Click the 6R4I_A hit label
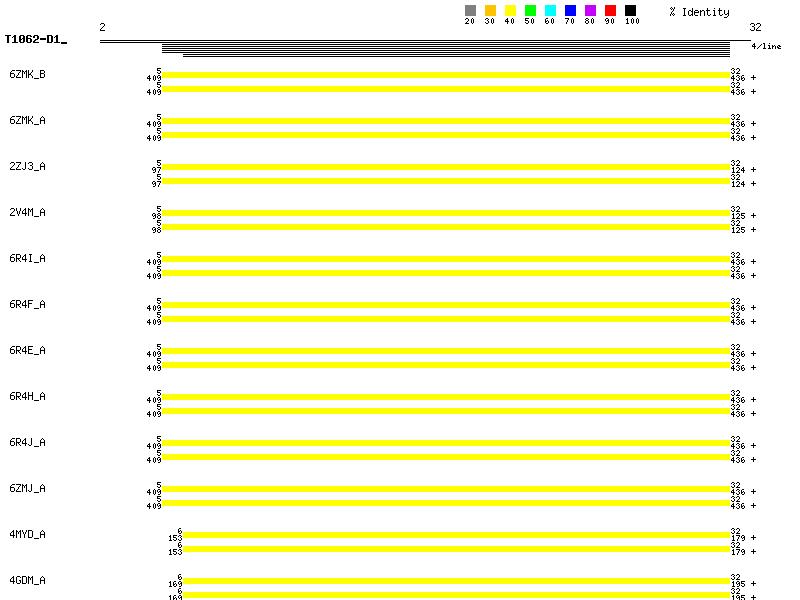The height and width of the screenshot is (600, 800). pos(27,259)
